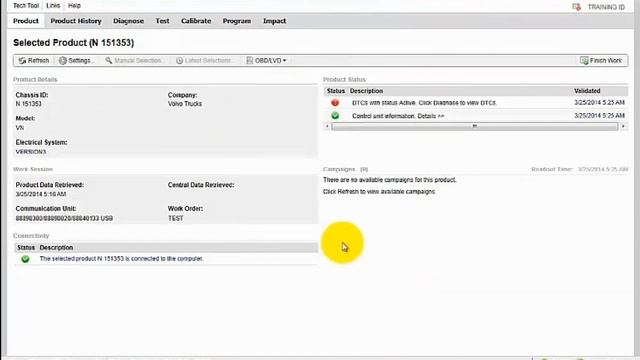Open the Help menu
Screen dimensions: 640x360
74,6
